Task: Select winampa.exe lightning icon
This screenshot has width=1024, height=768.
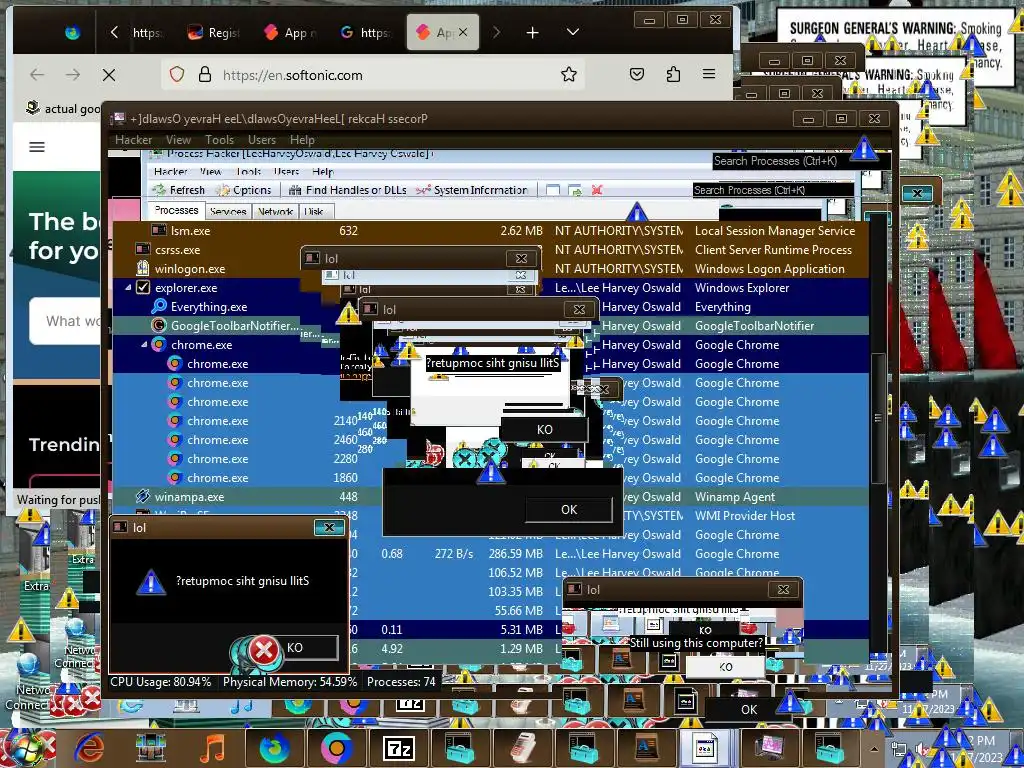Action: (142, 496)
